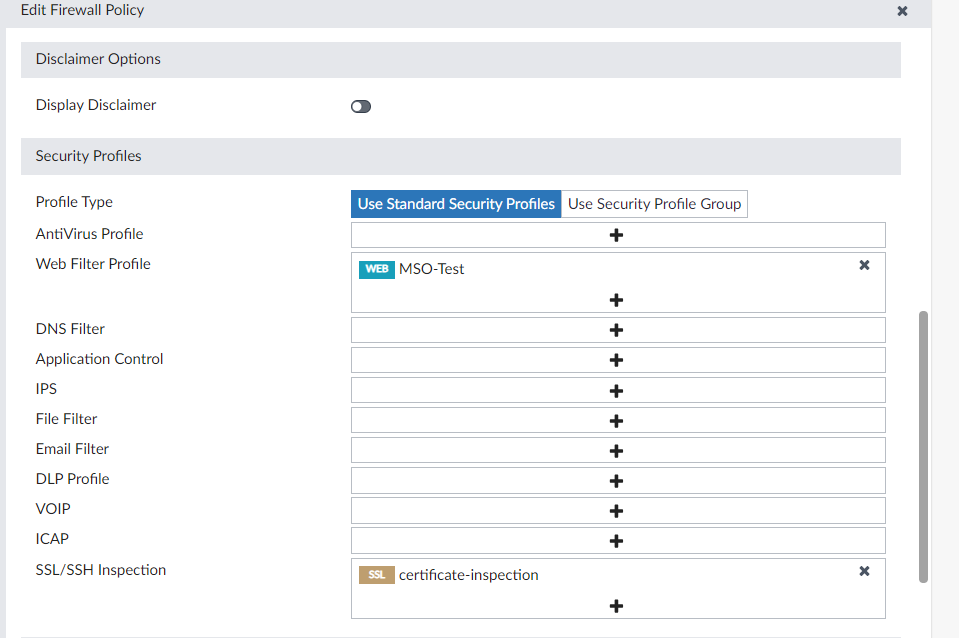Click the plus icon for IPS
Viewport: 959px width, 638px height.
tap(617, 390)
